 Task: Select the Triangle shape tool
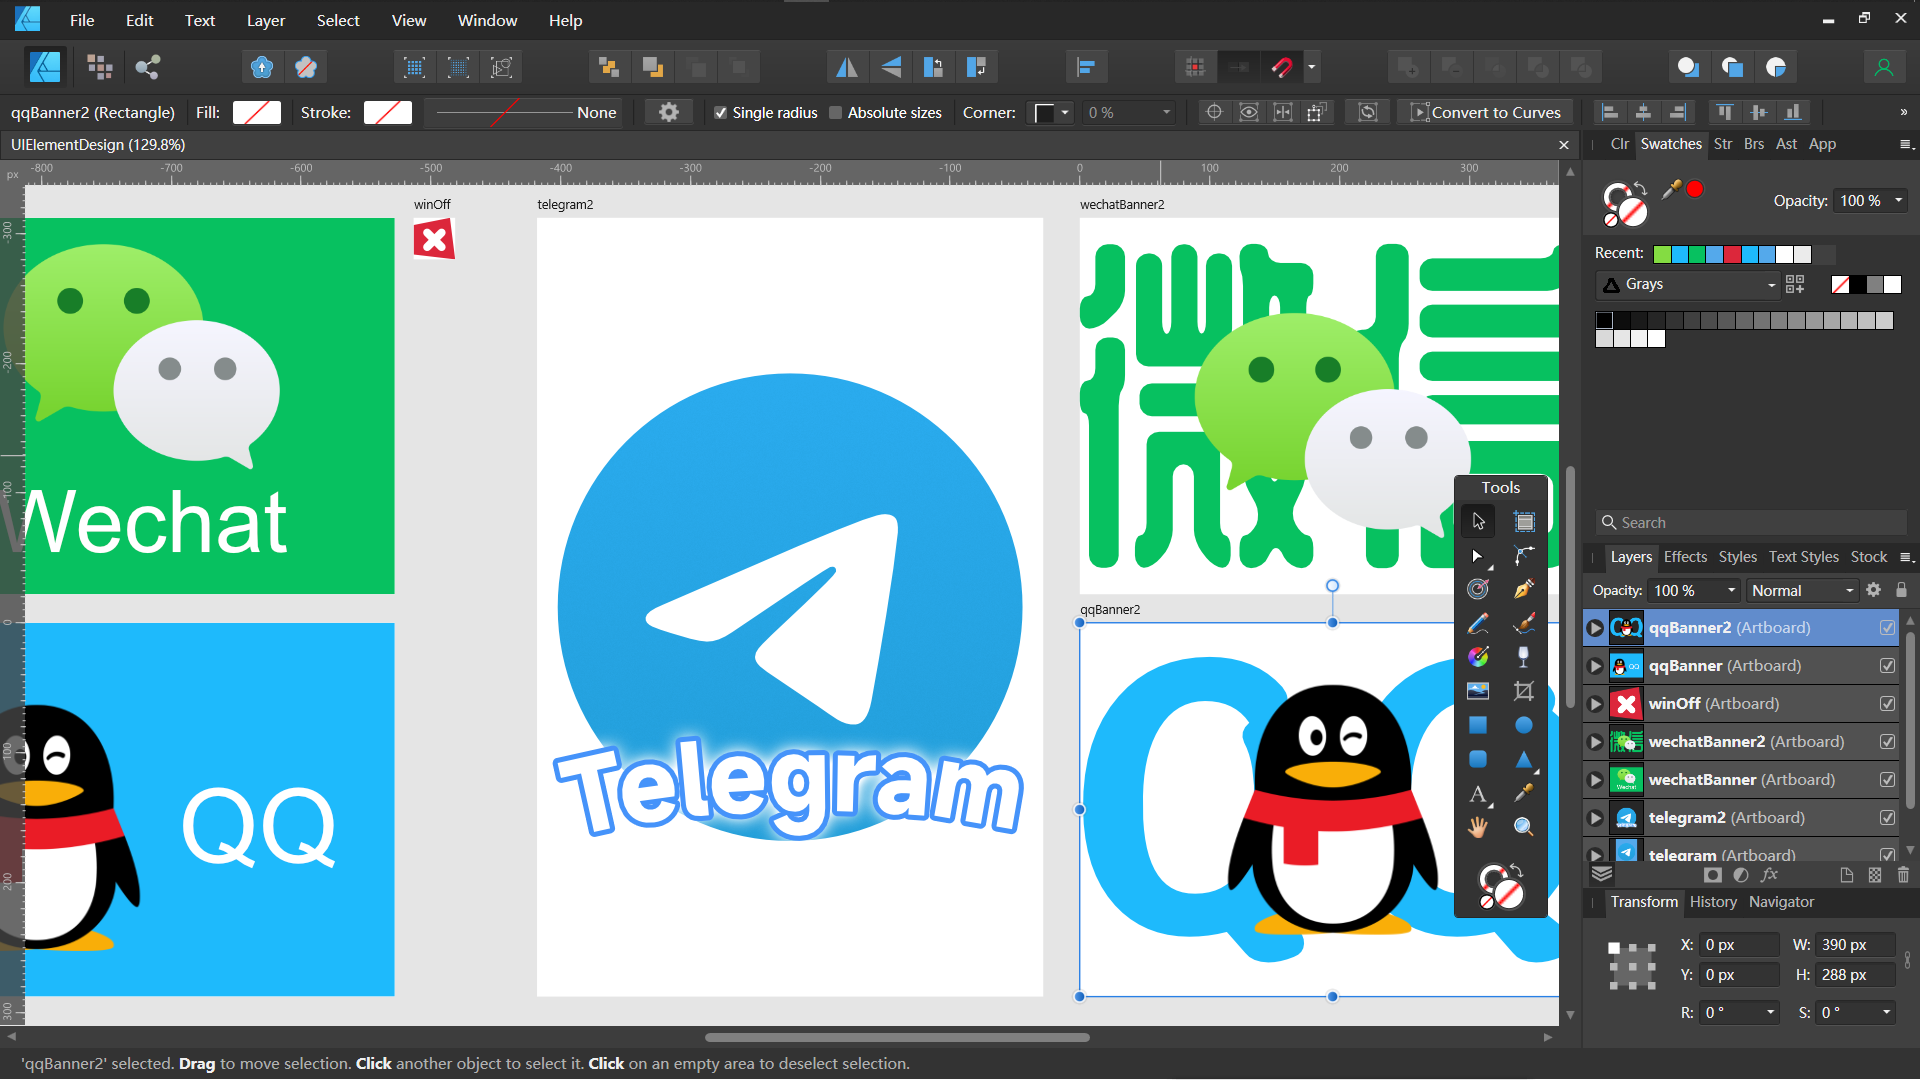pyautogui.click(x=1524, y=759)
